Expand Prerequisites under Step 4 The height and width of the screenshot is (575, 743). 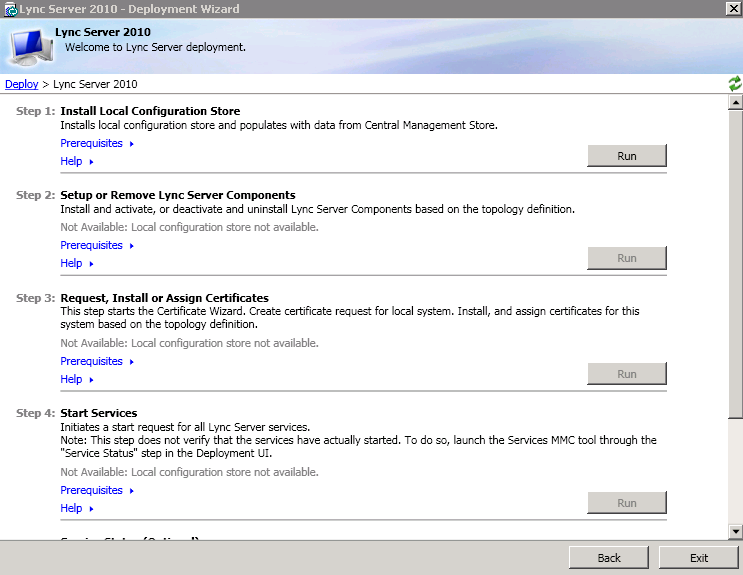point(97,490)
